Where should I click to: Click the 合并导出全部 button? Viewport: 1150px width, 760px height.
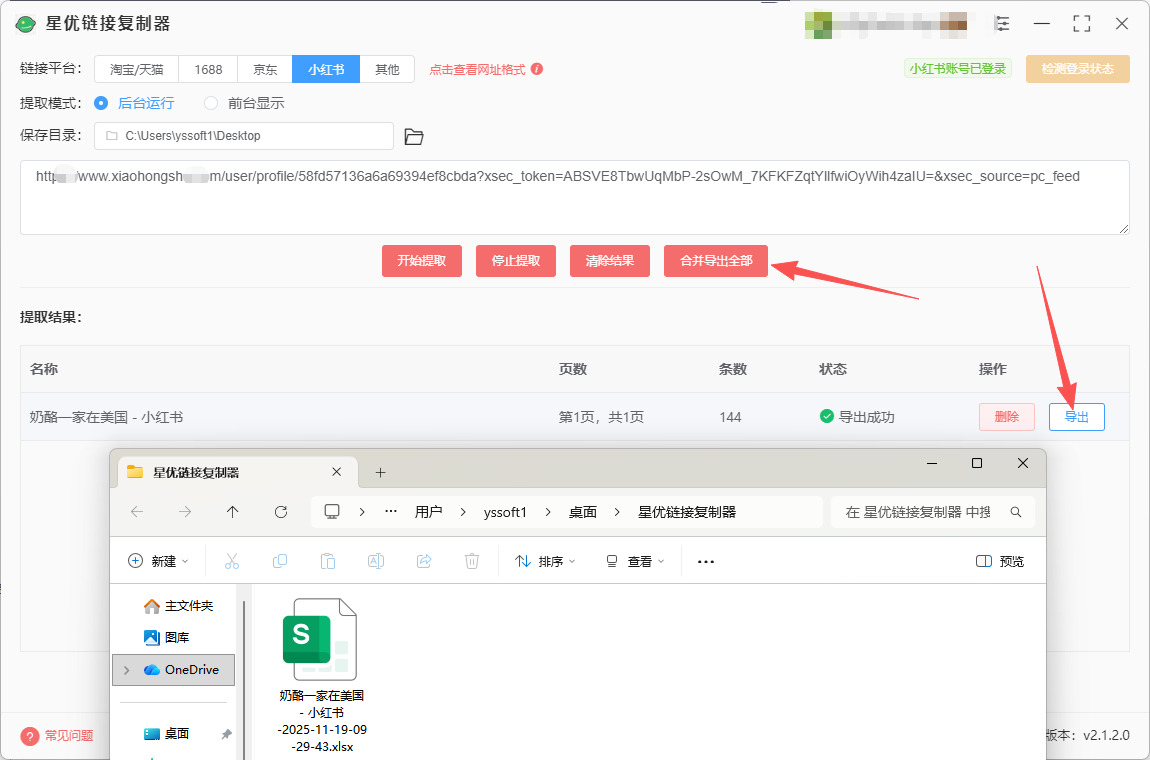coord(716,260)
